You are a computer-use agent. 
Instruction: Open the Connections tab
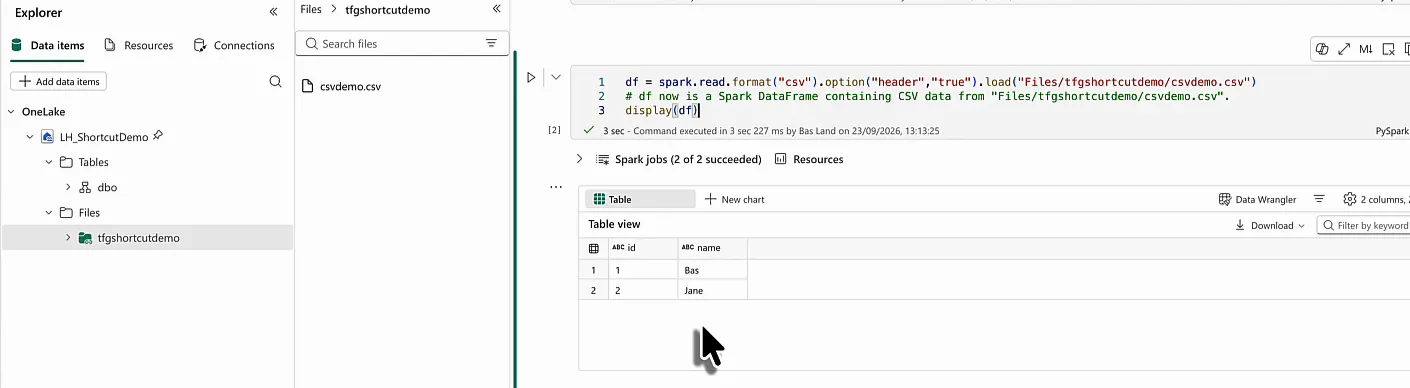click(234, 45)
